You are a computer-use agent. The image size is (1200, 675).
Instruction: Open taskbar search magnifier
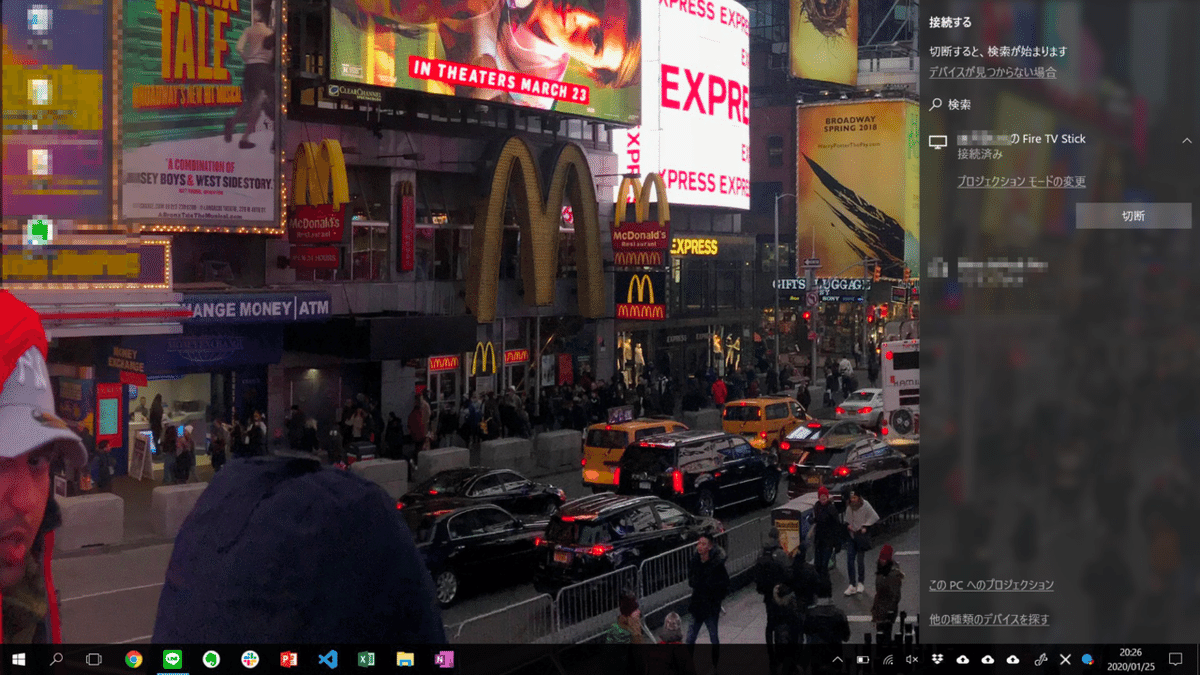(x=56, y=659)
